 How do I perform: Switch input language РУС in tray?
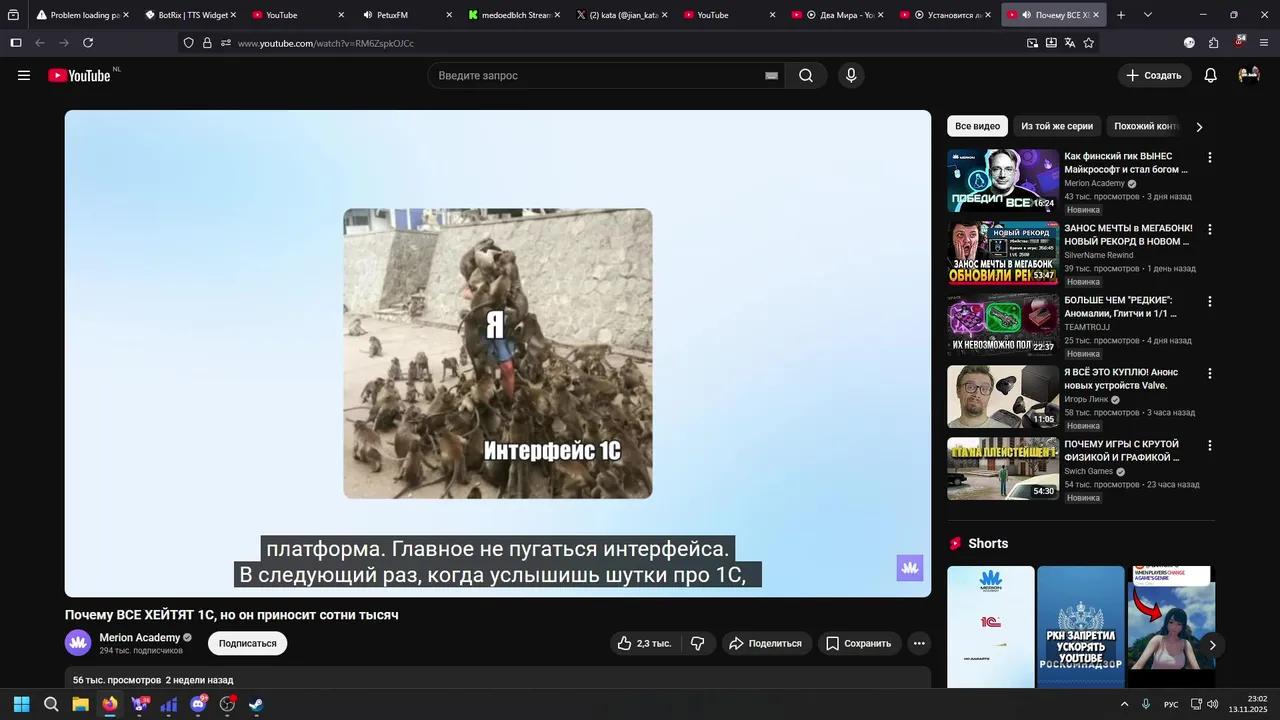[x=1171, y=704]
